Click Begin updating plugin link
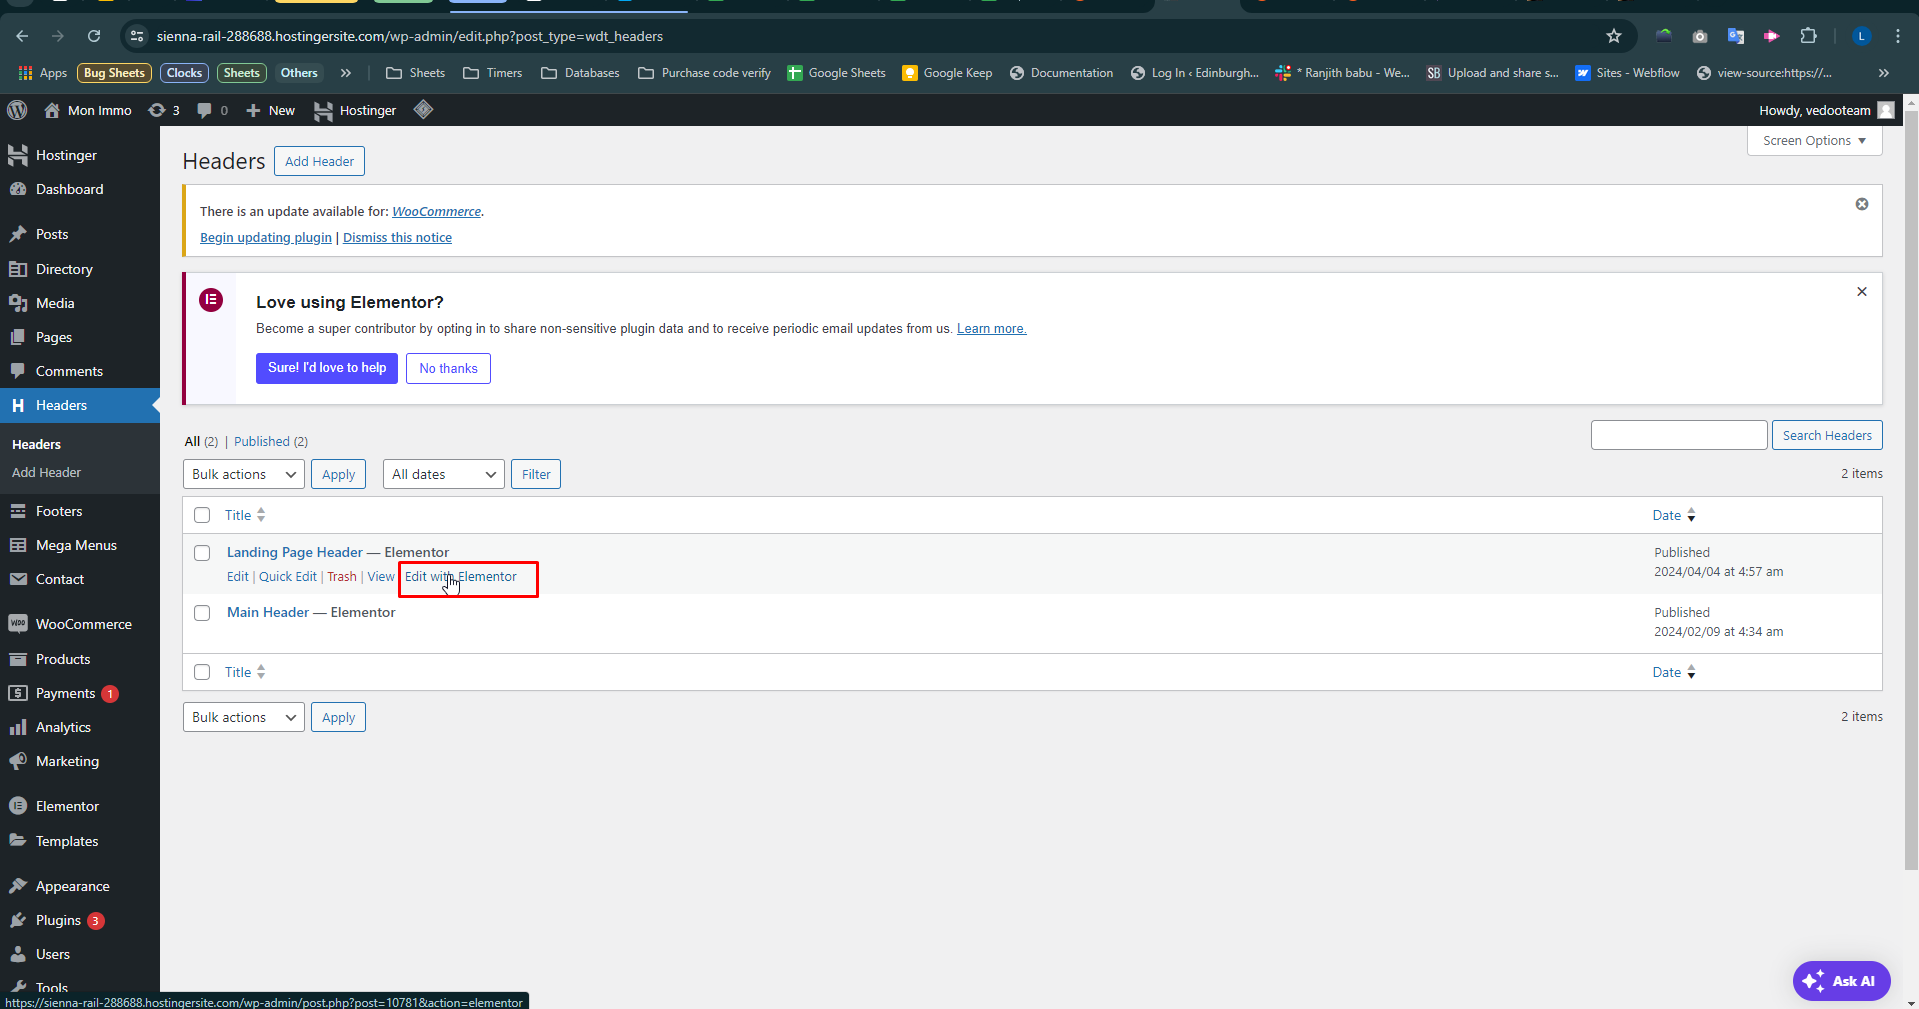Screen dimensions: 1919x1009 266,237
